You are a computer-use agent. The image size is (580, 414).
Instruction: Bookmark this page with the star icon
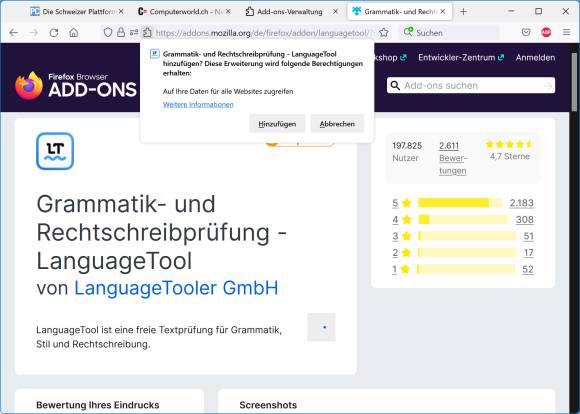(x=384, y=33)
